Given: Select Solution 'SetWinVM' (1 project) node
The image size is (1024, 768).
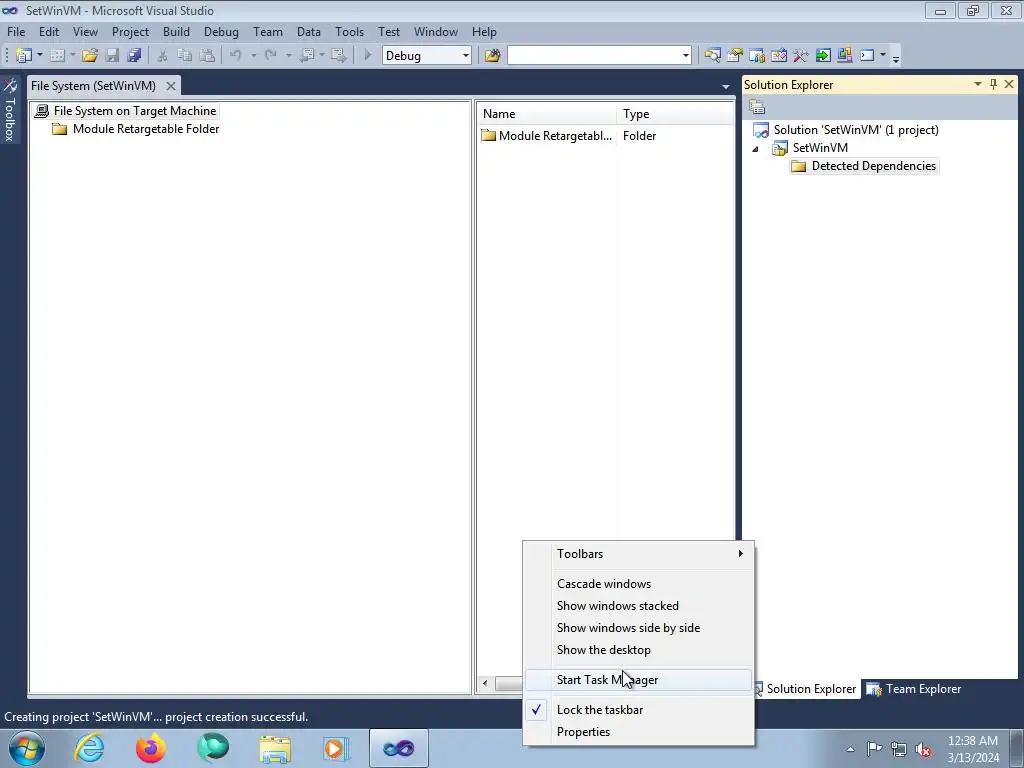Looking at the screenshot, I should tap(856, 130).
